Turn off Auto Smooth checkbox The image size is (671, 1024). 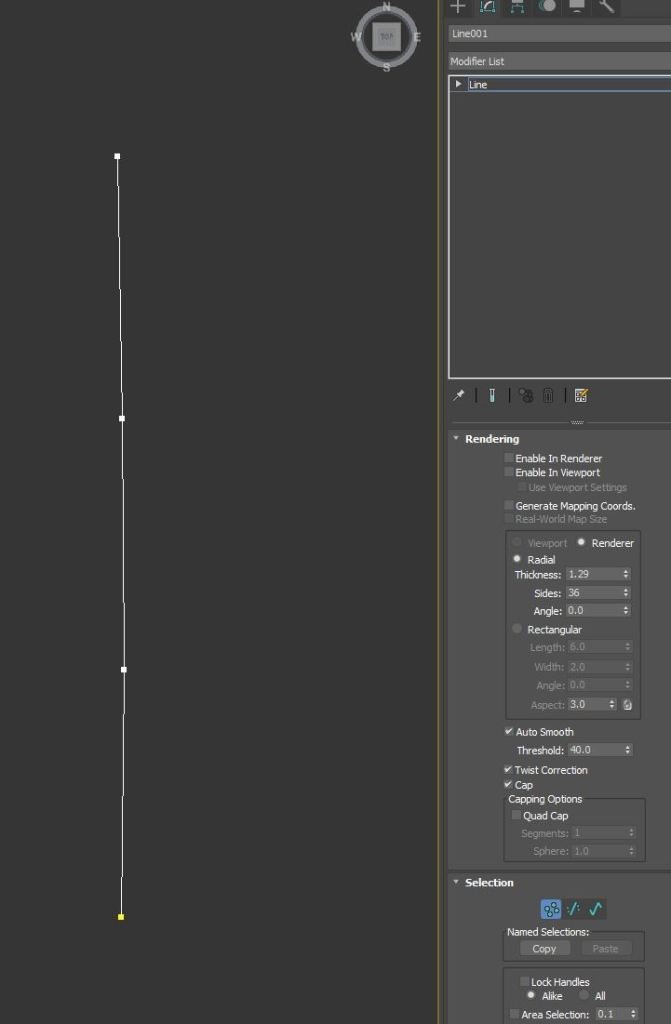509,732
